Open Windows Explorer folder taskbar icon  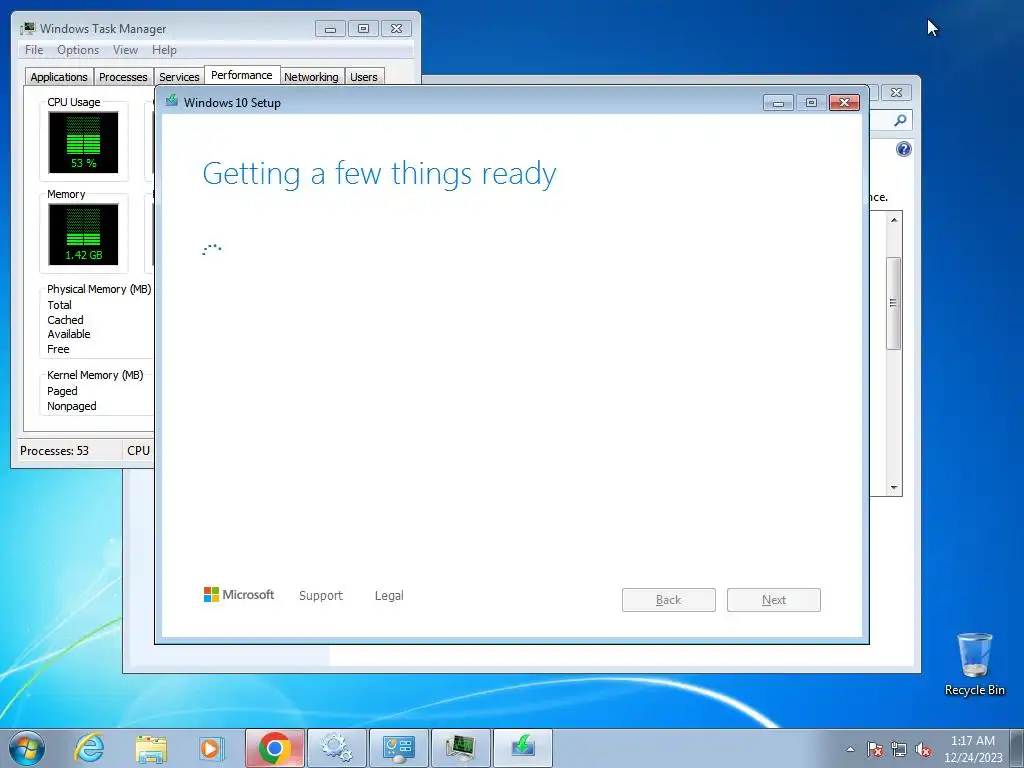[151, 748]
